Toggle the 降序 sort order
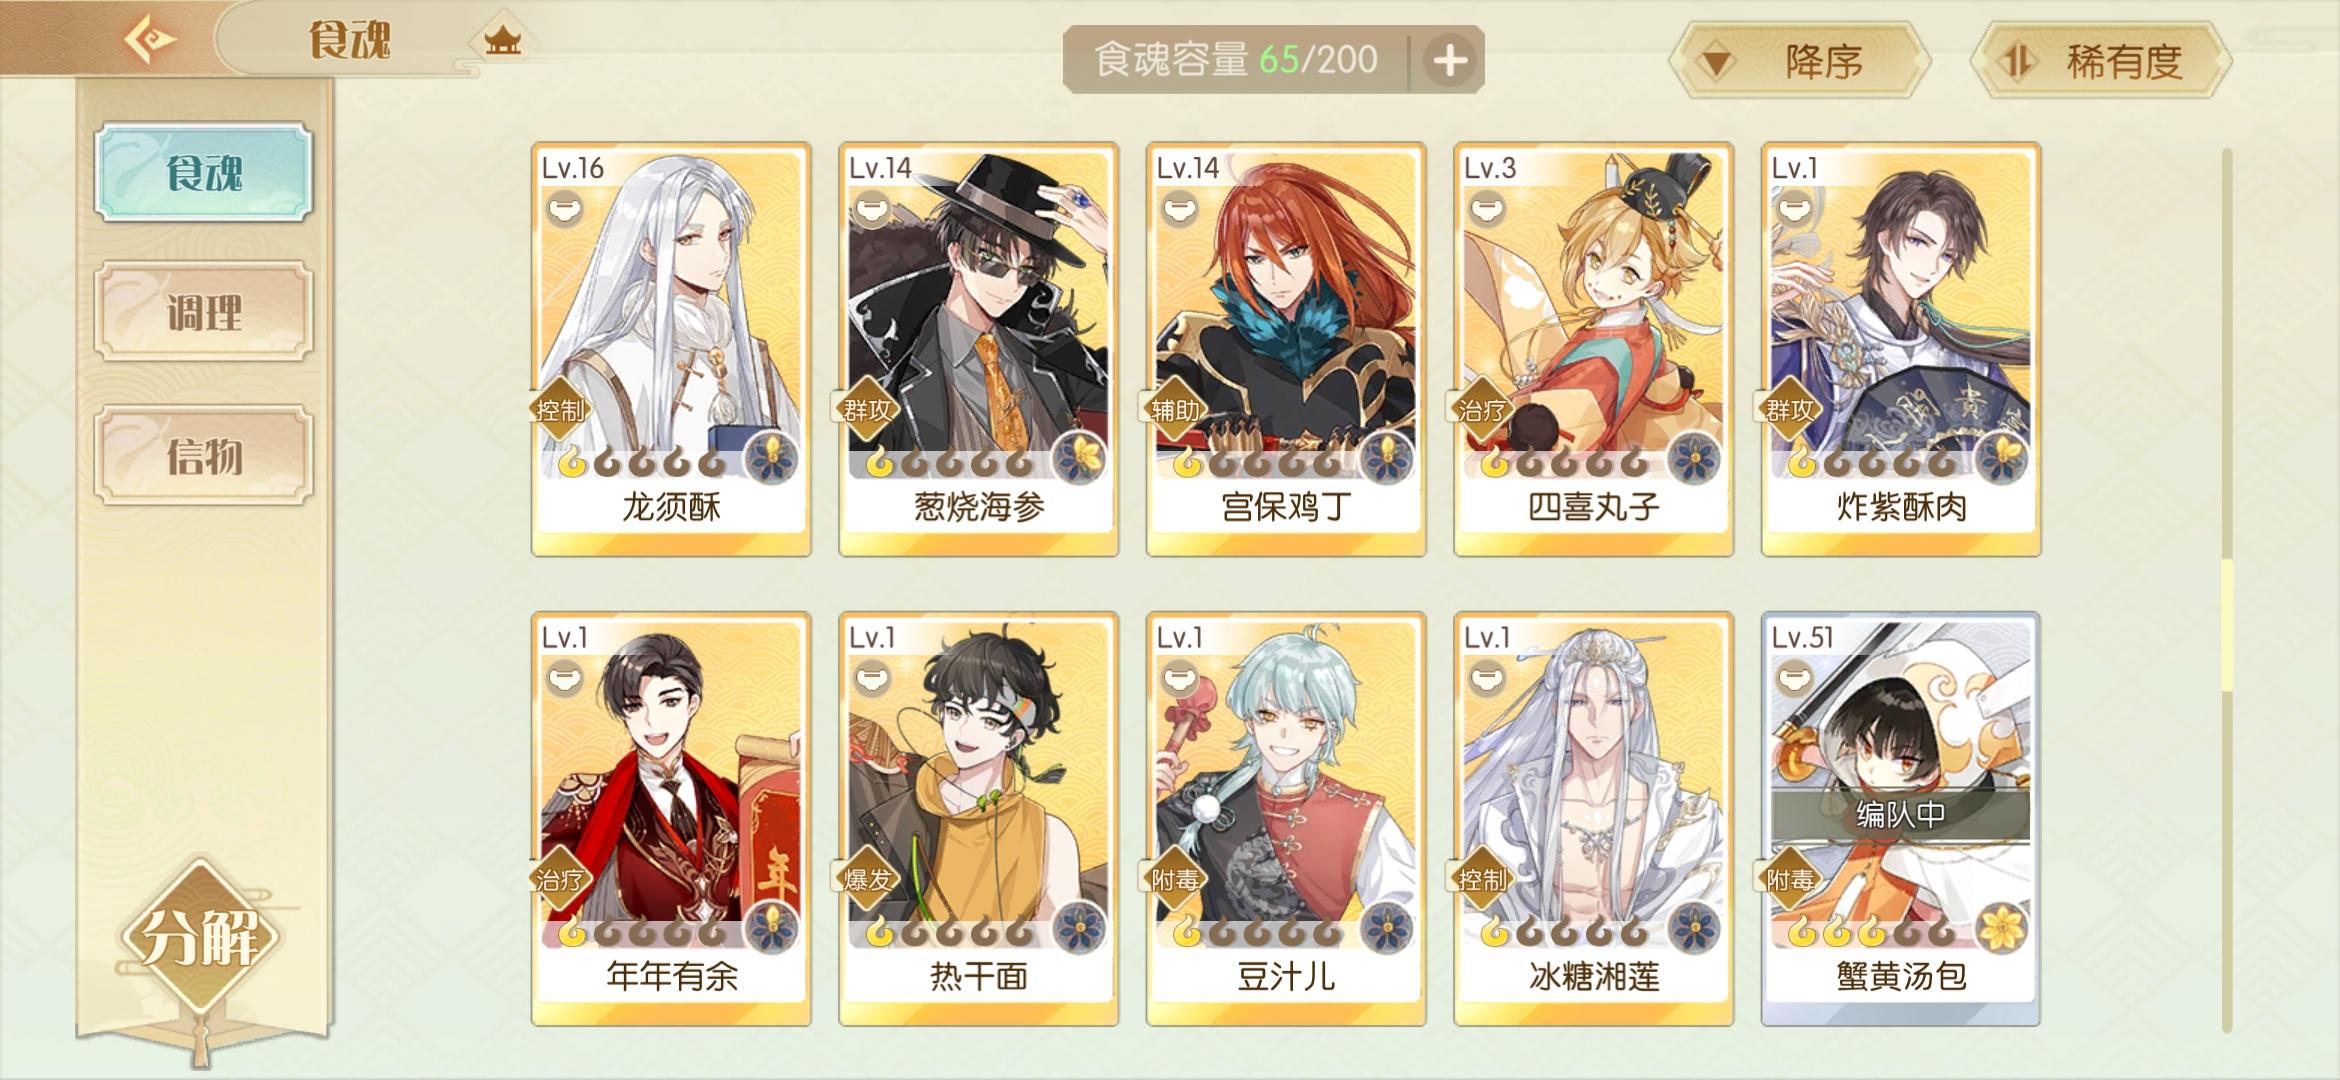The image size is (2340, 1080). [1800, 61]
